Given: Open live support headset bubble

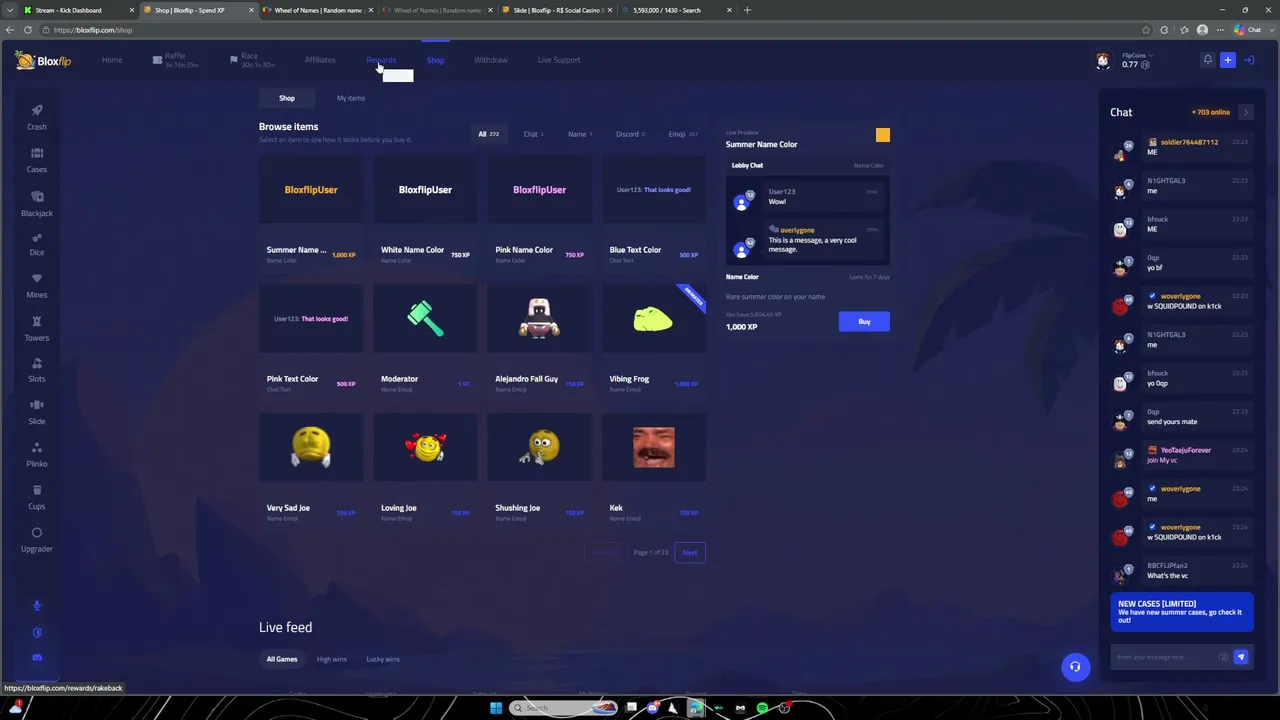Looking at the screenshot, I should pyautogui.click(x=1075, y=667).
